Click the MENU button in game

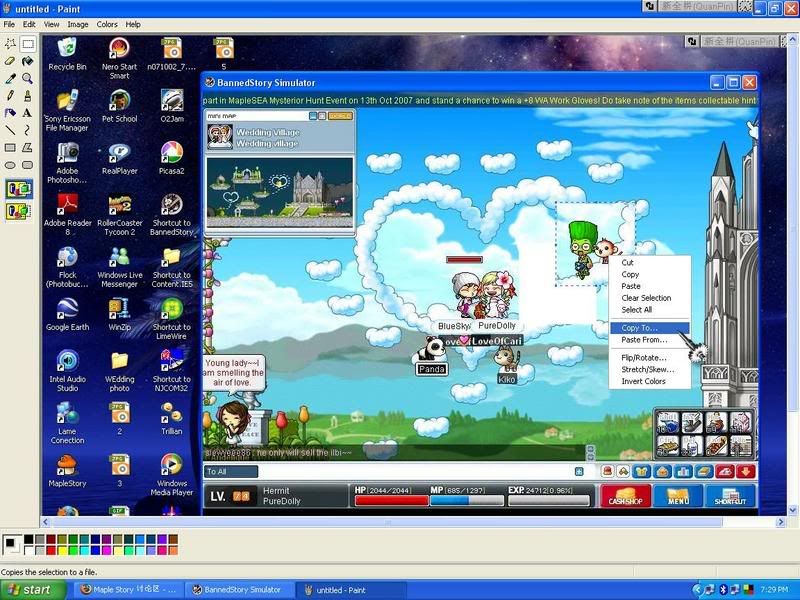coord(678,495)
